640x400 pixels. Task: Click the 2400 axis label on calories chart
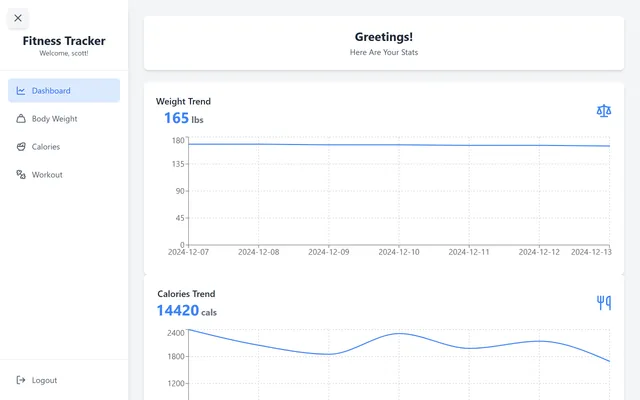tap(176, 333)
